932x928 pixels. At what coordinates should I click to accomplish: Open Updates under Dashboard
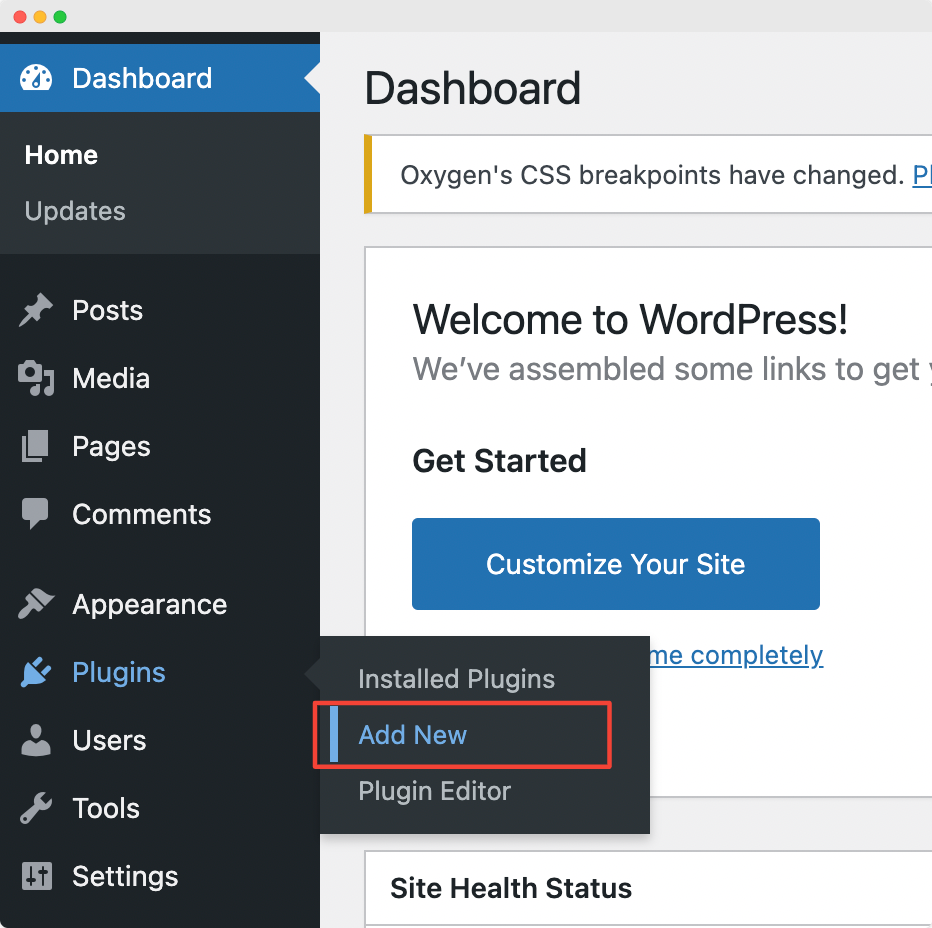pyautogui.click(x=75, y=211)
